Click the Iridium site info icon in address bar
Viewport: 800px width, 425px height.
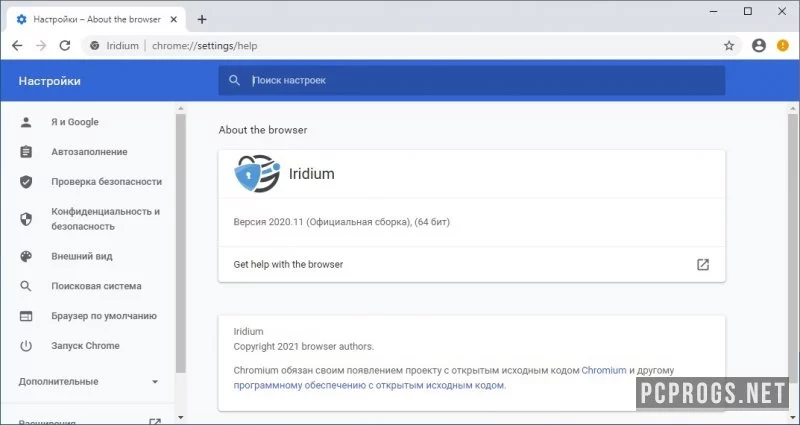(94, 46)
